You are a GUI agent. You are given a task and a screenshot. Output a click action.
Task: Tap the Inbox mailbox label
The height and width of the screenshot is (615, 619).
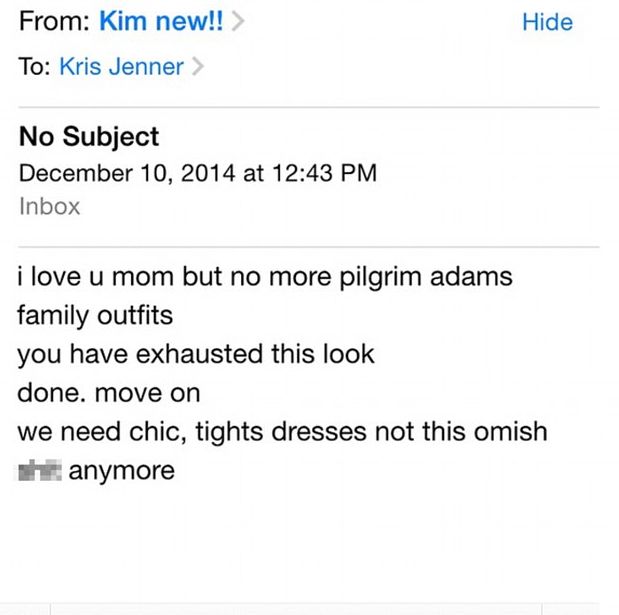pos(49,206)
